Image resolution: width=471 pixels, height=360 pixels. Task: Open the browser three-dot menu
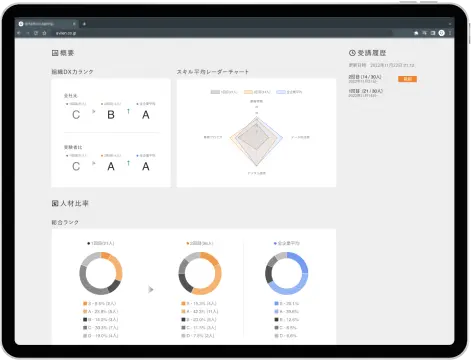[450, 33]
